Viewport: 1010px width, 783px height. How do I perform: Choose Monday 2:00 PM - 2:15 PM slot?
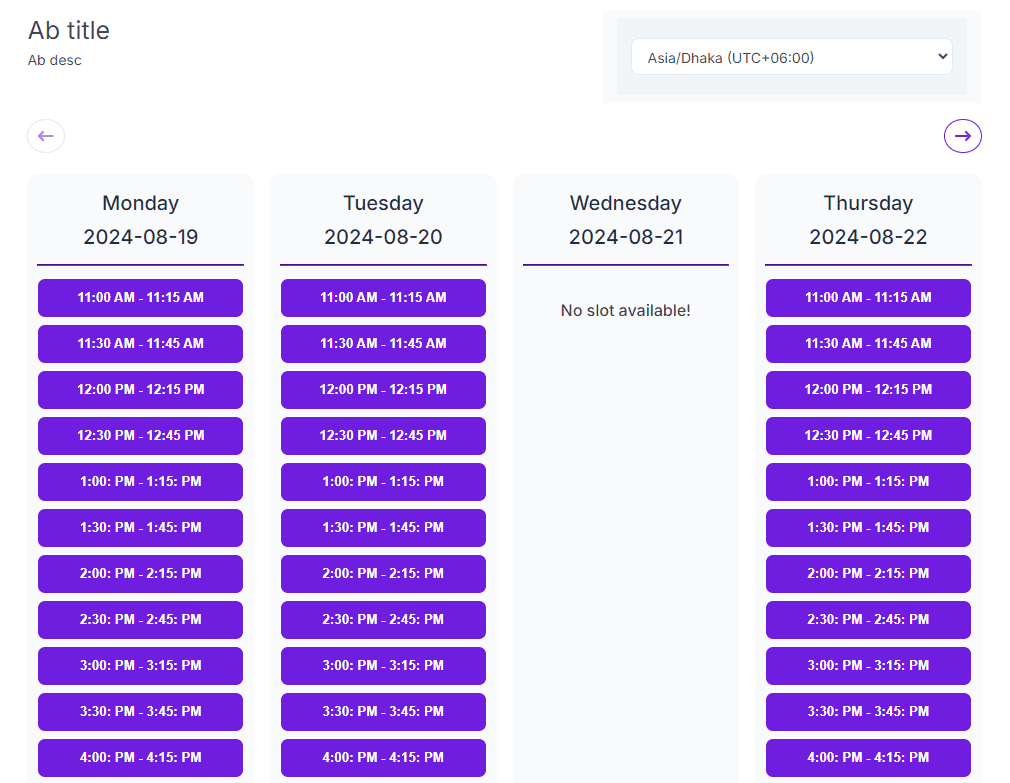(140, 574)
